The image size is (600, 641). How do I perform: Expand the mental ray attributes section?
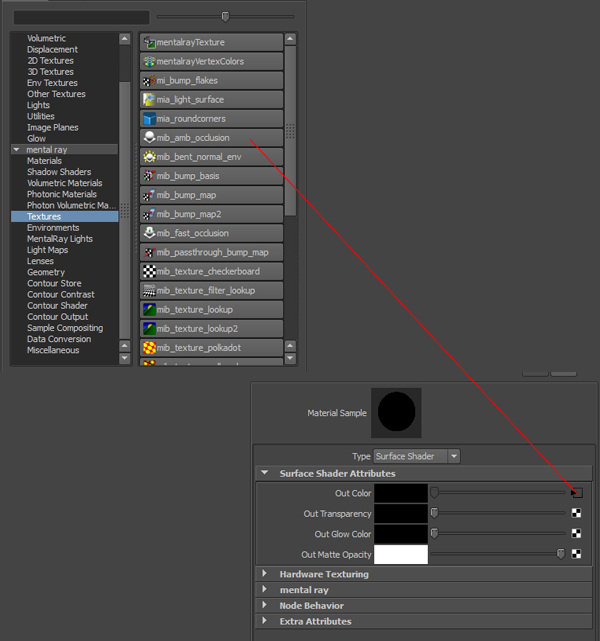coord(264,589)
